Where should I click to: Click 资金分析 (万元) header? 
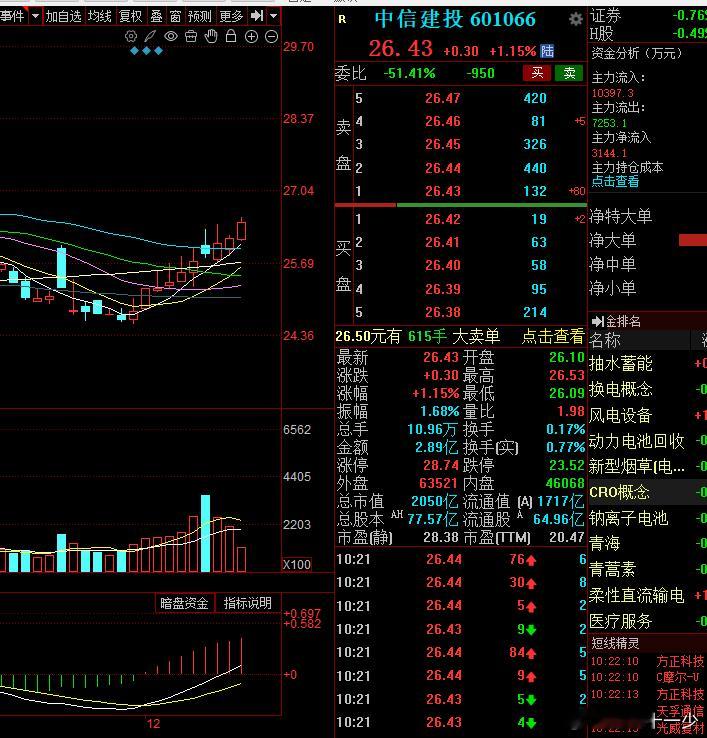point(636,53)
